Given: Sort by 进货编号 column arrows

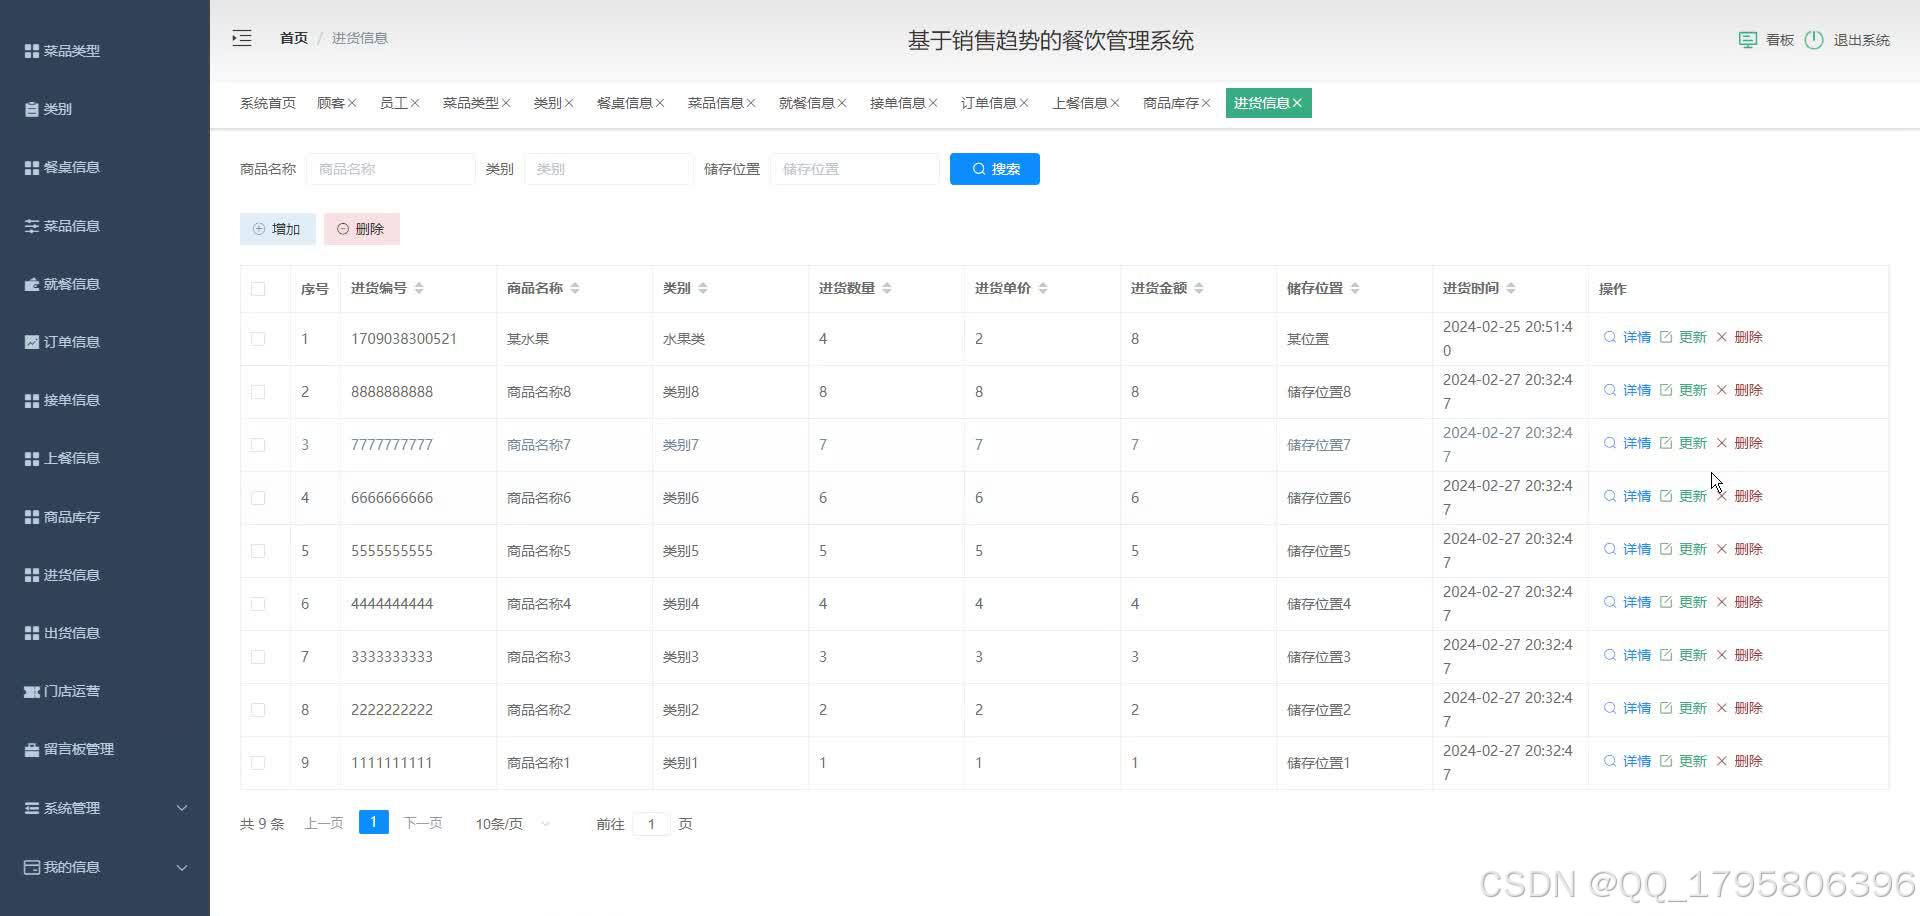Looking at the screenshot, I should (x=419, y=288).
